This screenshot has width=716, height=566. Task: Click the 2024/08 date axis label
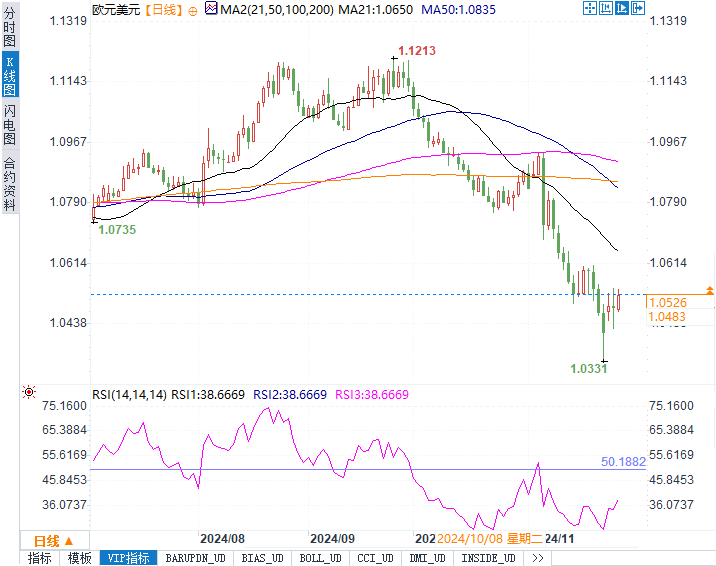click(222, 539)
